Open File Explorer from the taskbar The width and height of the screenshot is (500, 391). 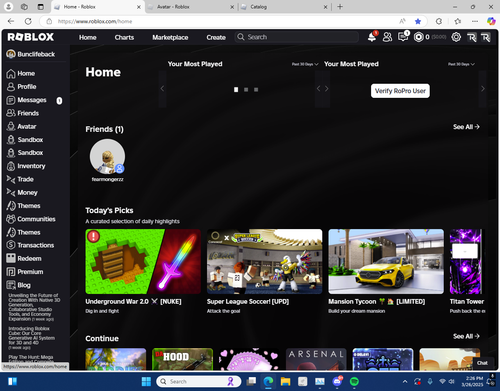285,381
